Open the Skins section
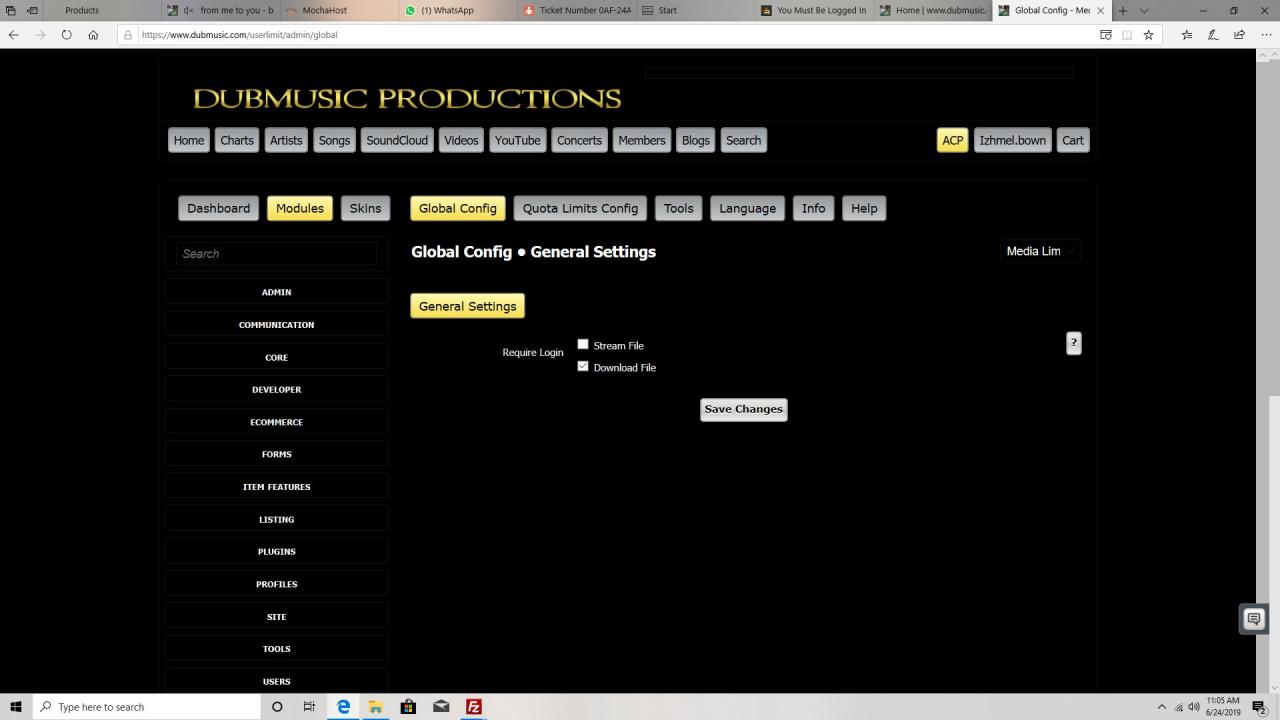This screenshot has height=720, width=1280. coord(365,208)
